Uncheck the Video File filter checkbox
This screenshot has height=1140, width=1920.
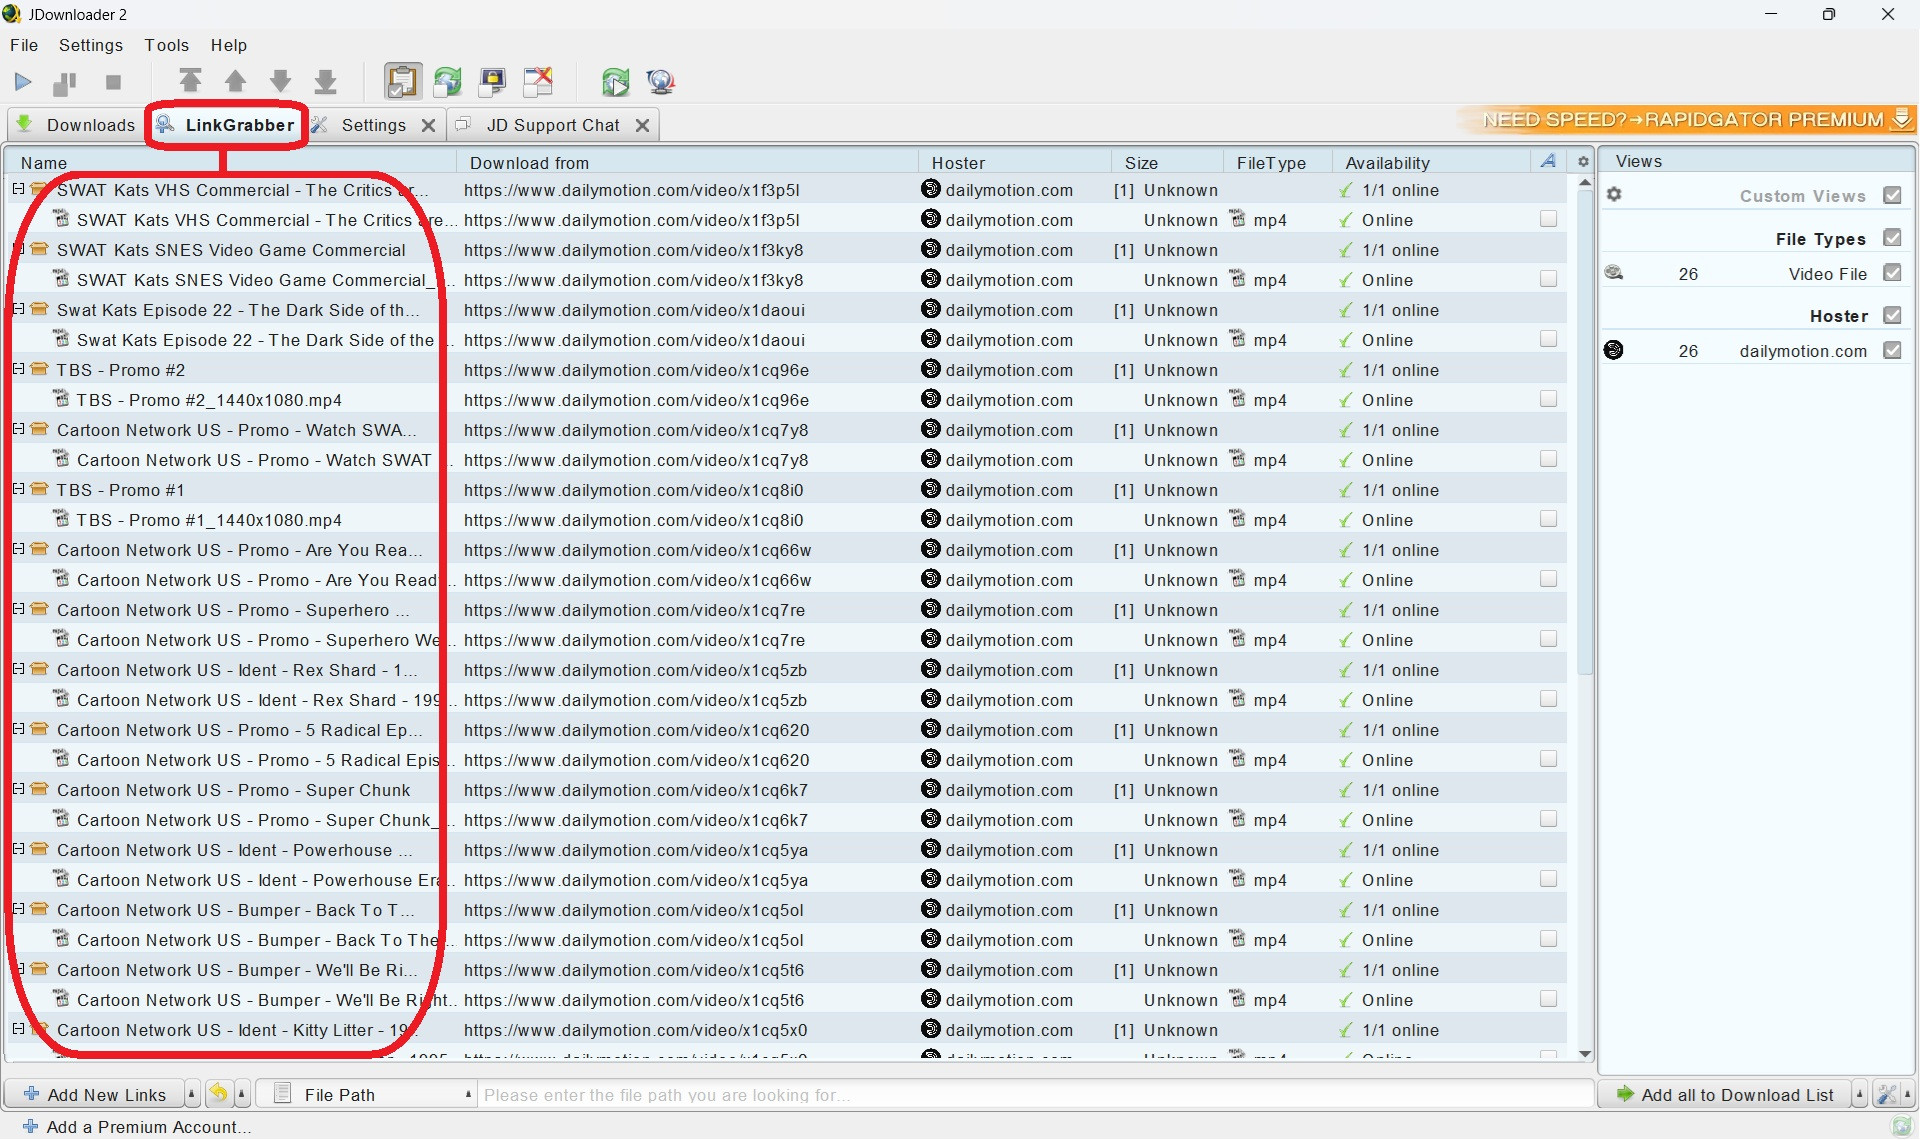pyautogui.click(x=1892, y=272)
